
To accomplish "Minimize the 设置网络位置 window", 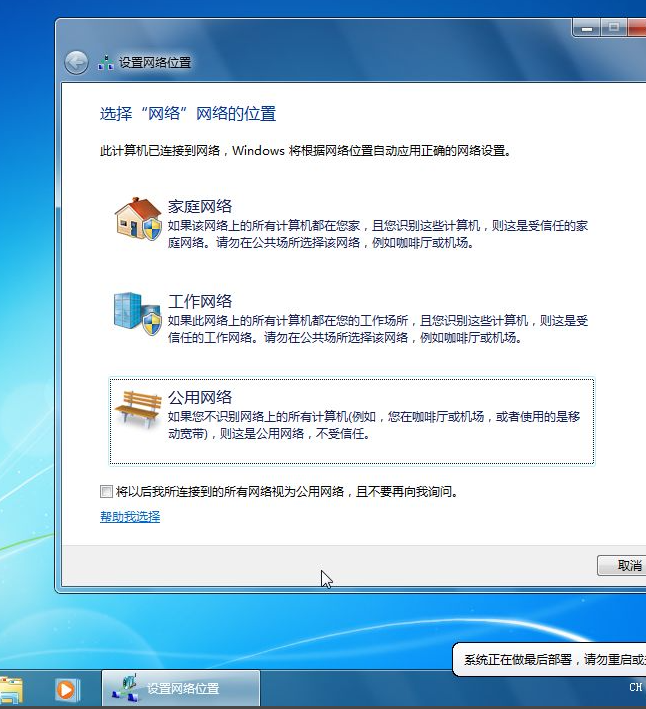I will click(586, 28).
